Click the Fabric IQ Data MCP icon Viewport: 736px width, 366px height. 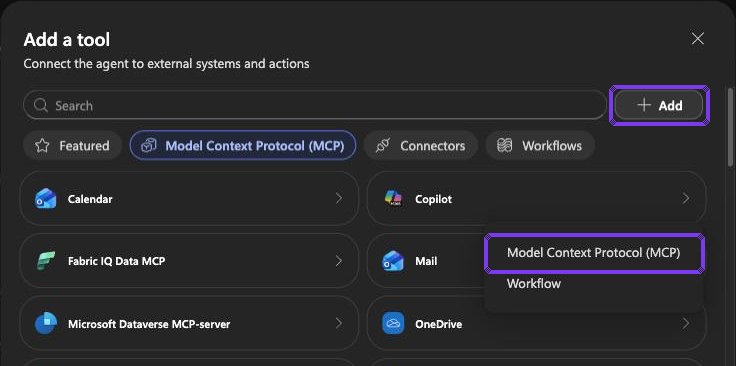click(x=46, y=261)
